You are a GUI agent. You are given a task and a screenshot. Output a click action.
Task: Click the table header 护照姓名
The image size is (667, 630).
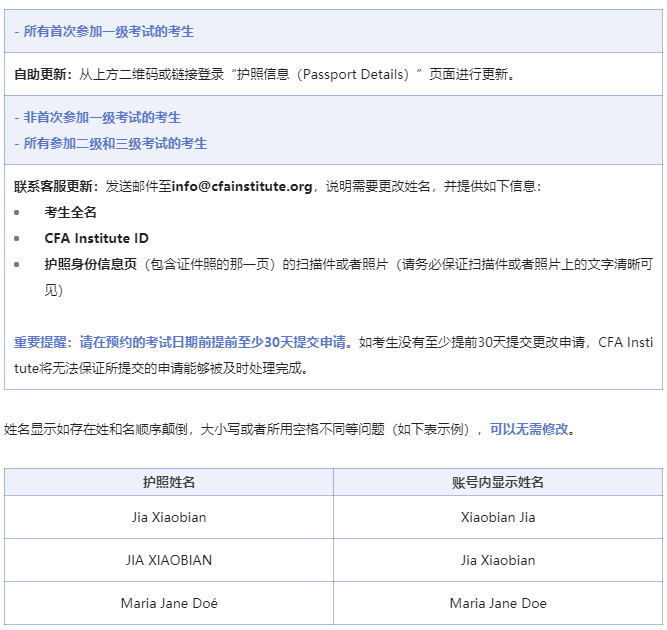169,482
